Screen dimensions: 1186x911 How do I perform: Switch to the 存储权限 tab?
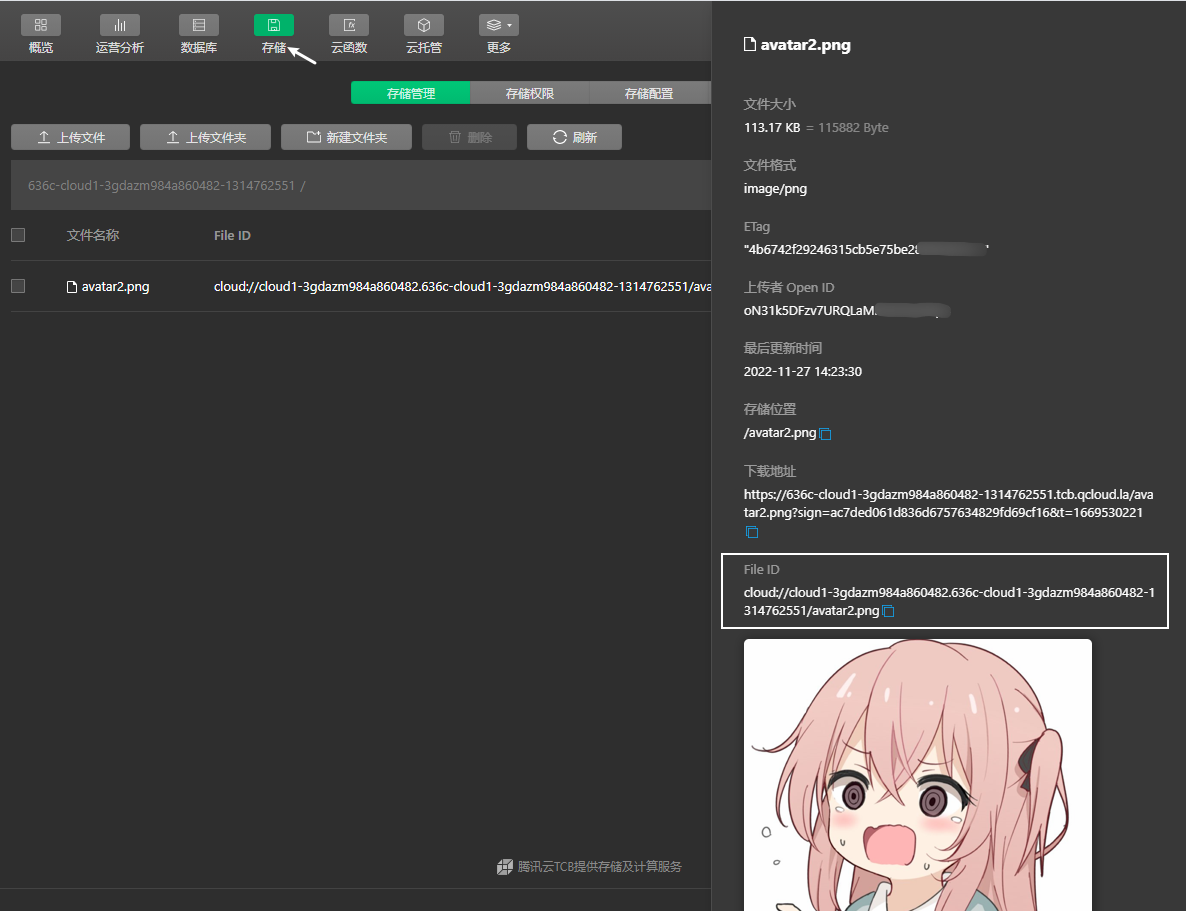529,93
